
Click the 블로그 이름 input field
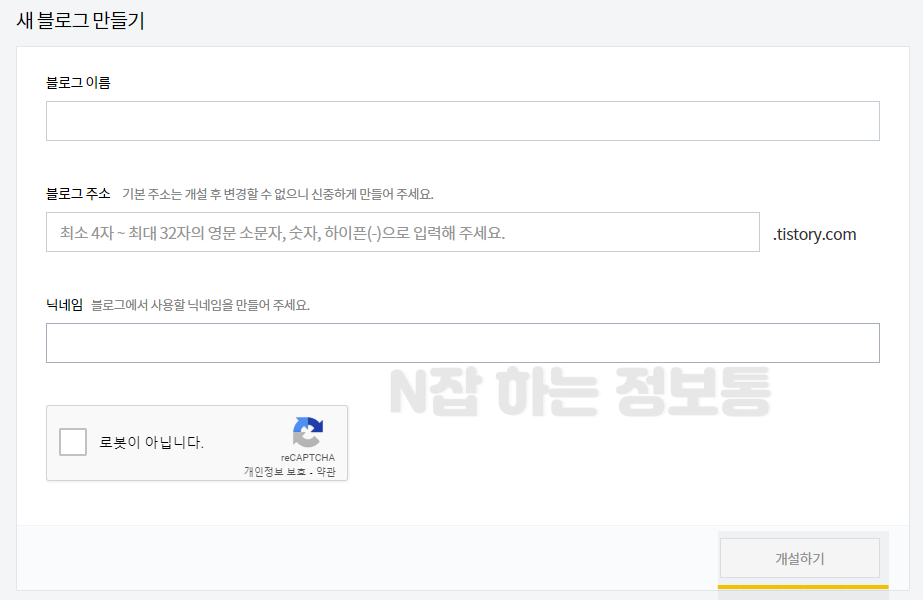pos(463,121)
